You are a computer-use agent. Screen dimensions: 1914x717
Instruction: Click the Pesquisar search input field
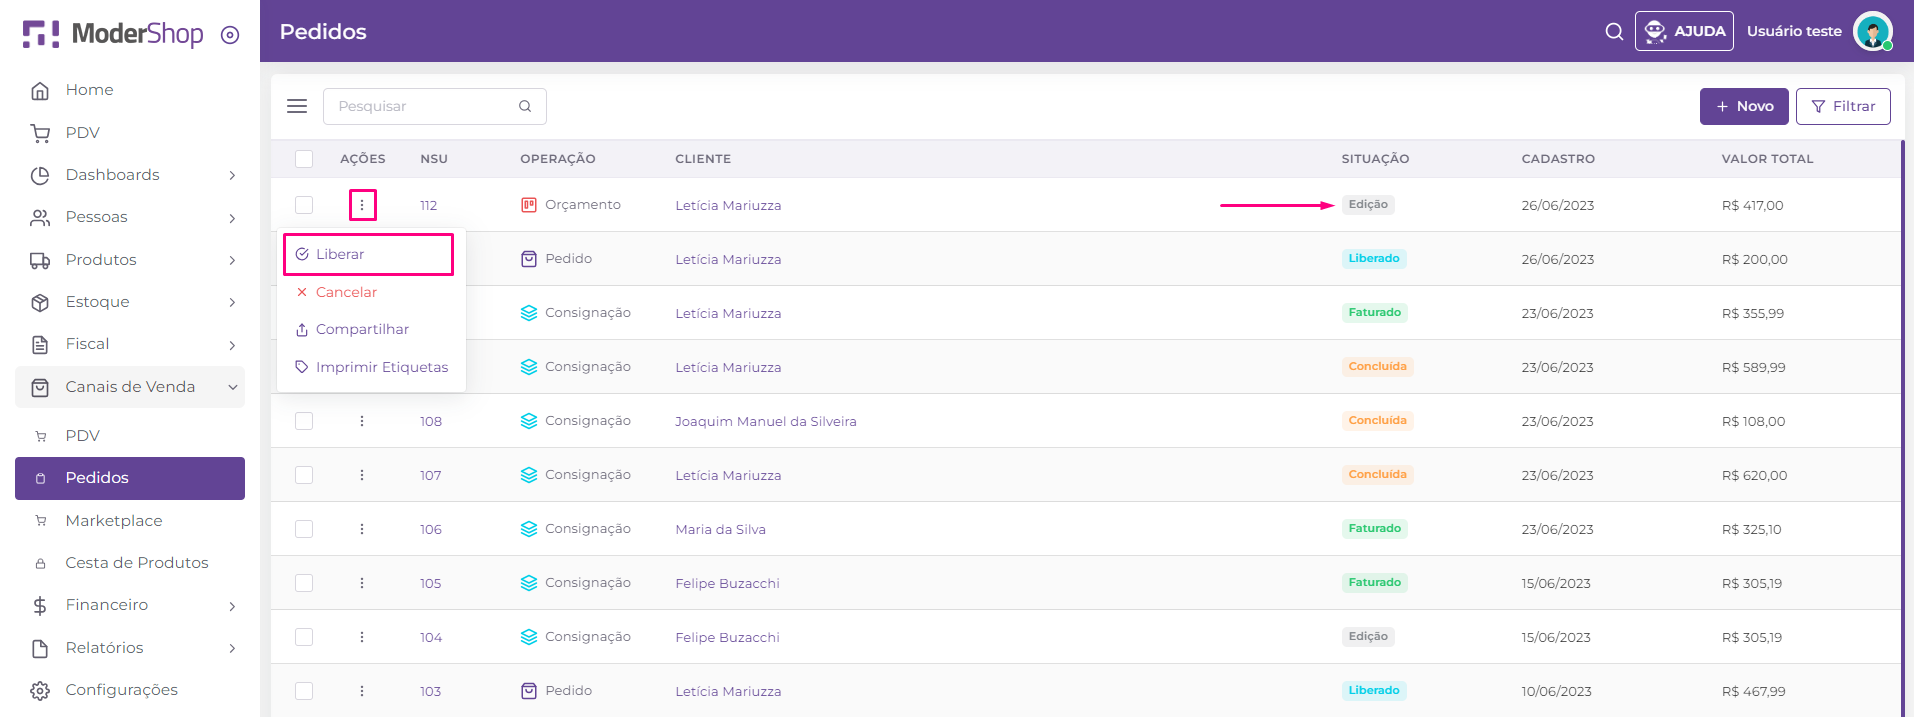425,106
